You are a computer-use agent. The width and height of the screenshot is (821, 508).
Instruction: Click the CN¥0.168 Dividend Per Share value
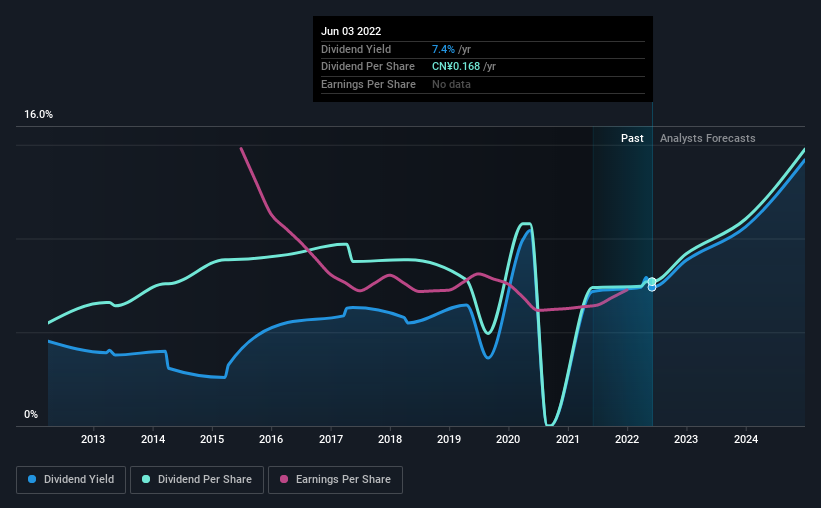[x=456, y=67]
